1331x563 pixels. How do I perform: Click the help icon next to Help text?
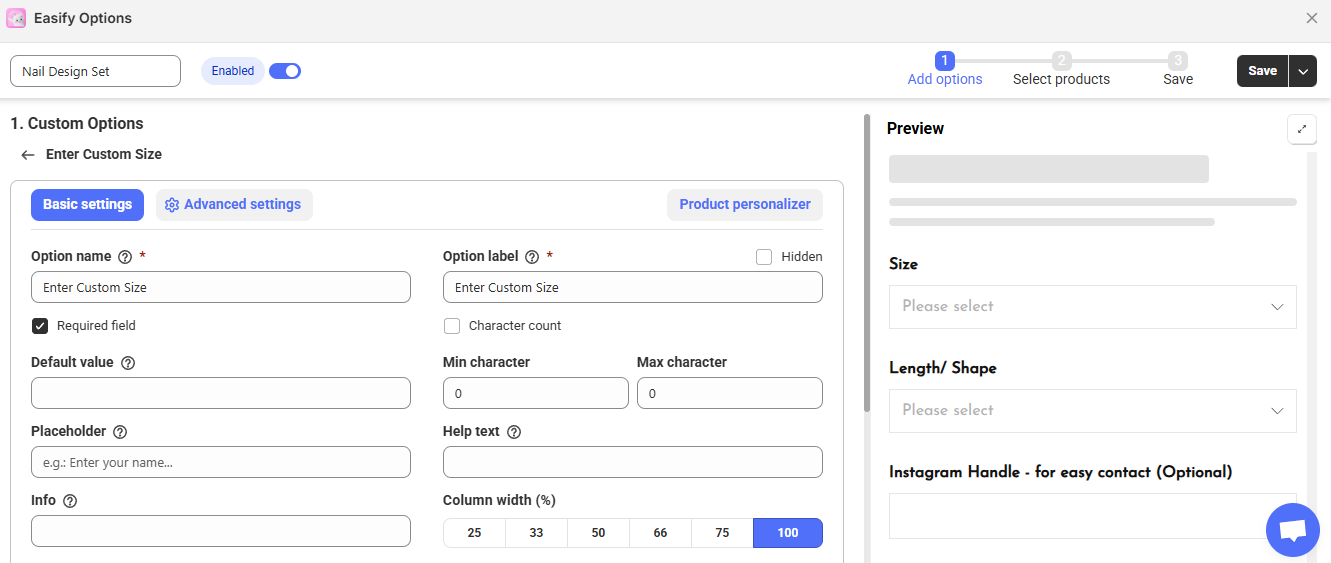click(x=514, y=432)
